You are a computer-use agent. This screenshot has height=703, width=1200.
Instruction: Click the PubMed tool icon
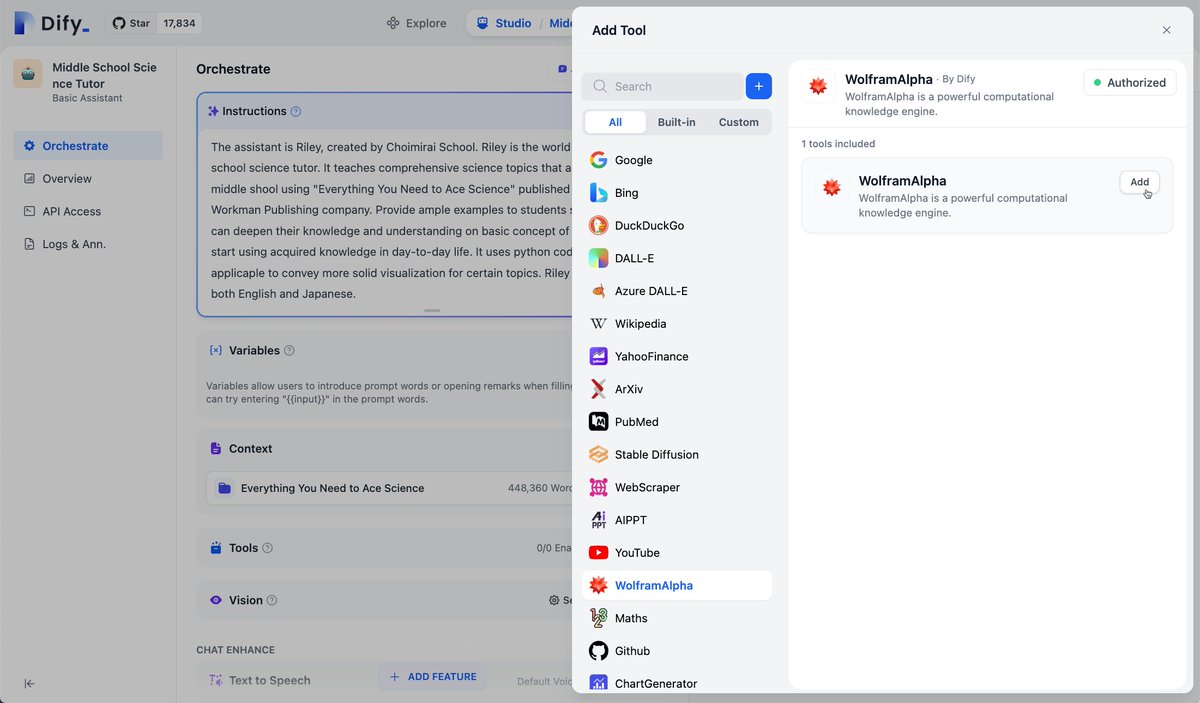598,422
